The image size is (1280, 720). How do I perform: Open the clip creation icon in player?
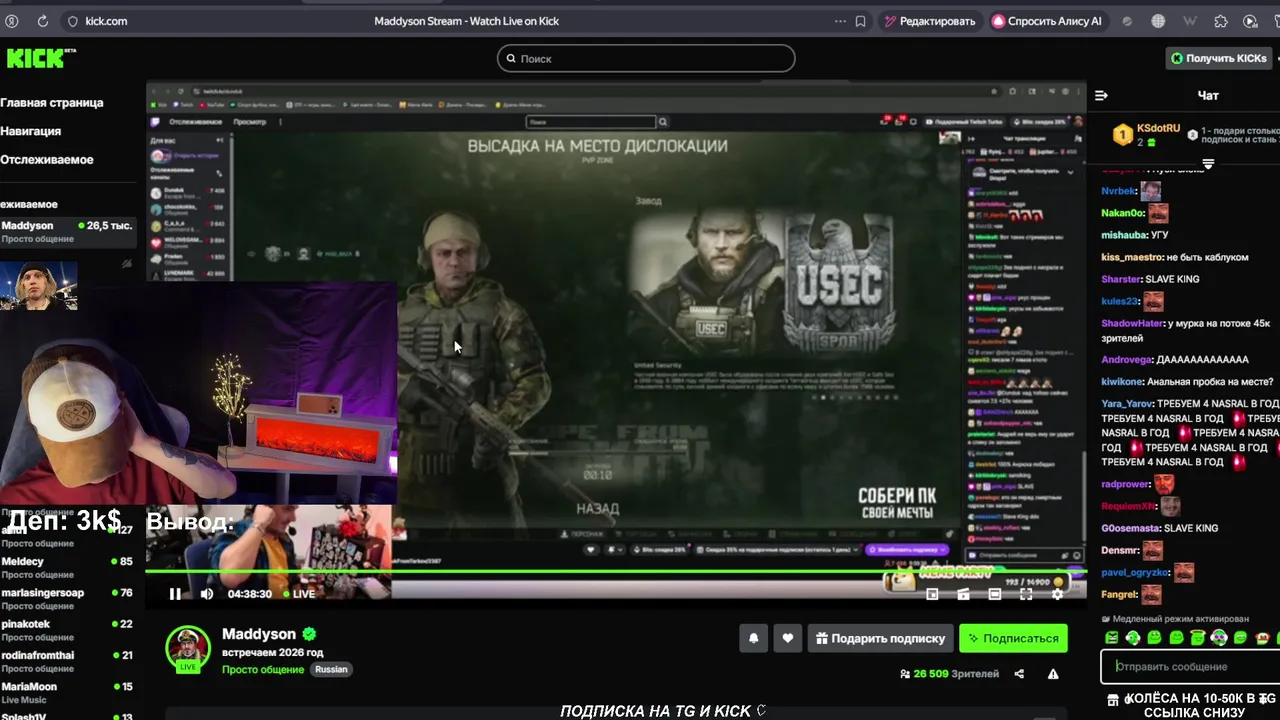tap(963, 594)
